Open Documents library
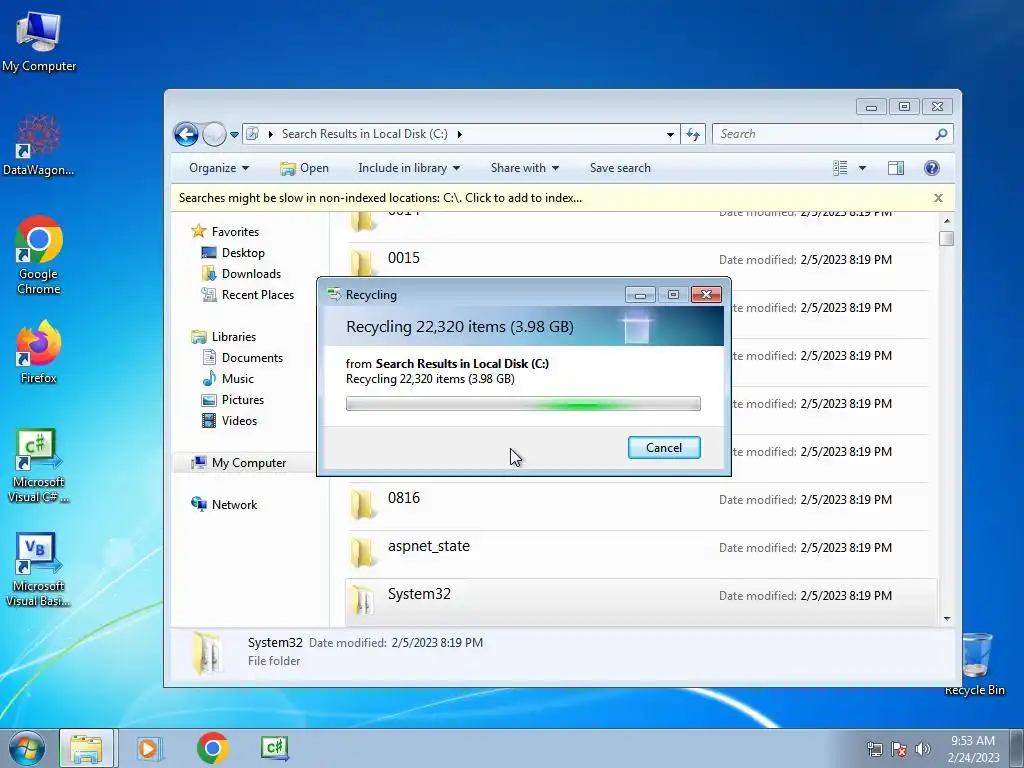This screenshot has height=768, width=1024. pos(243,358)
